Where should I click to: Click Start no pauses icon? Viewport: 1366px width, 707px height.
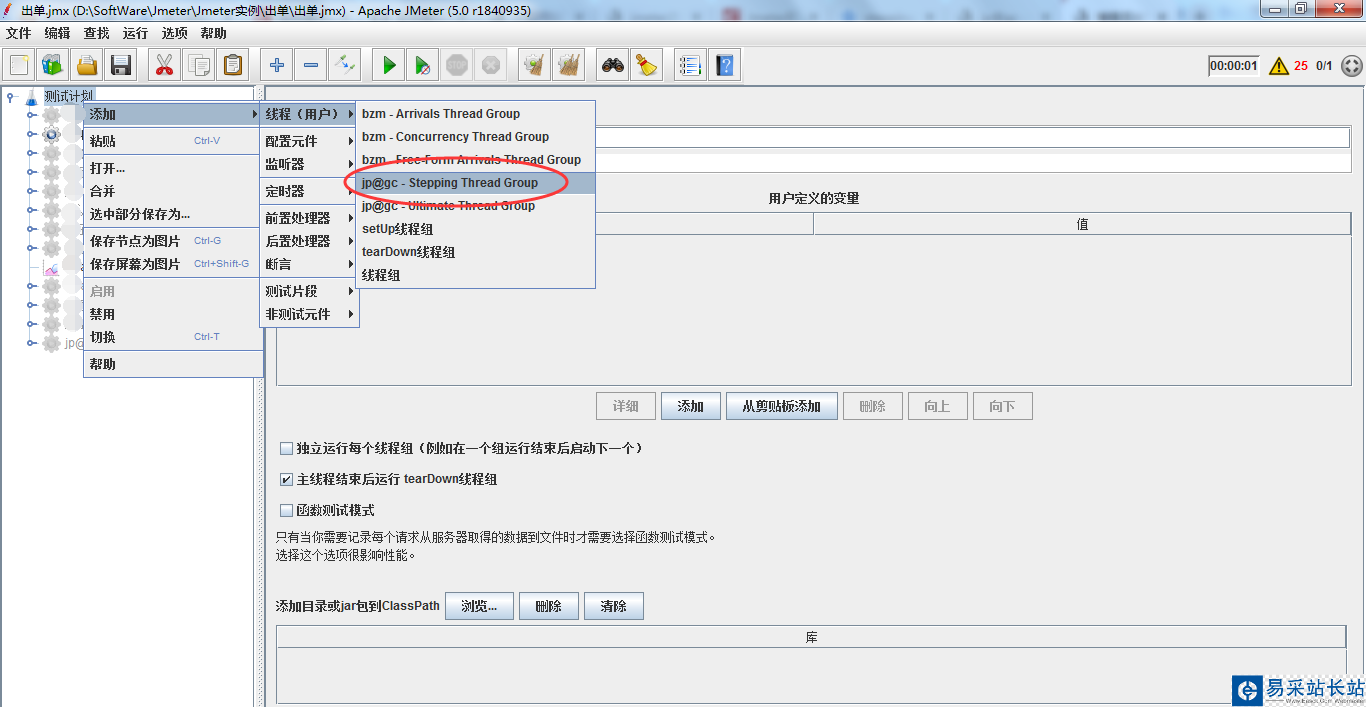coord(423,66)
